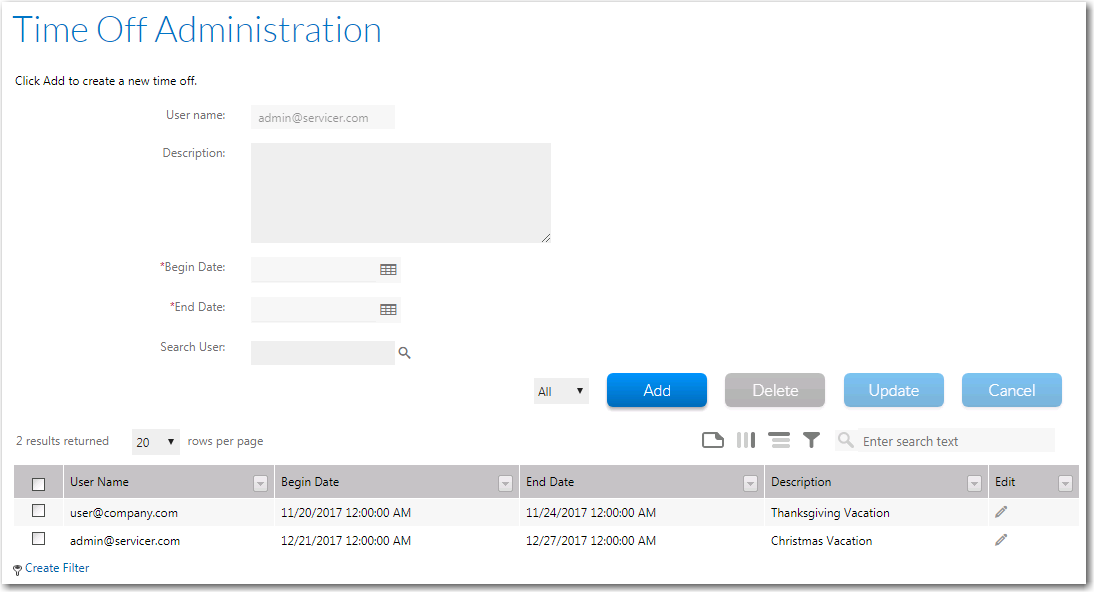Check the select-all checkbox in header
The image size is (1094, 592).
pyautogui.click(x=39, y=484)
